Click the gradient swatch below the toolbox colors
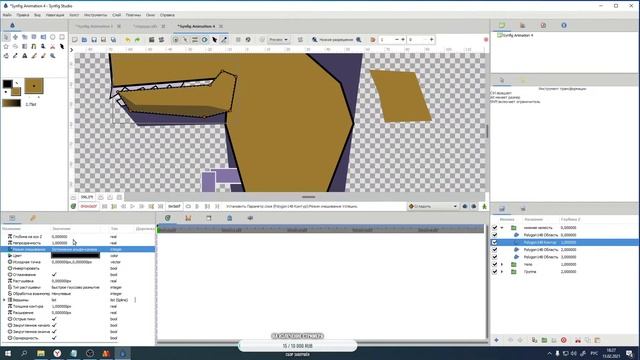Image resolution: width=640 pixels, height=360 pixels. [11, 104]
